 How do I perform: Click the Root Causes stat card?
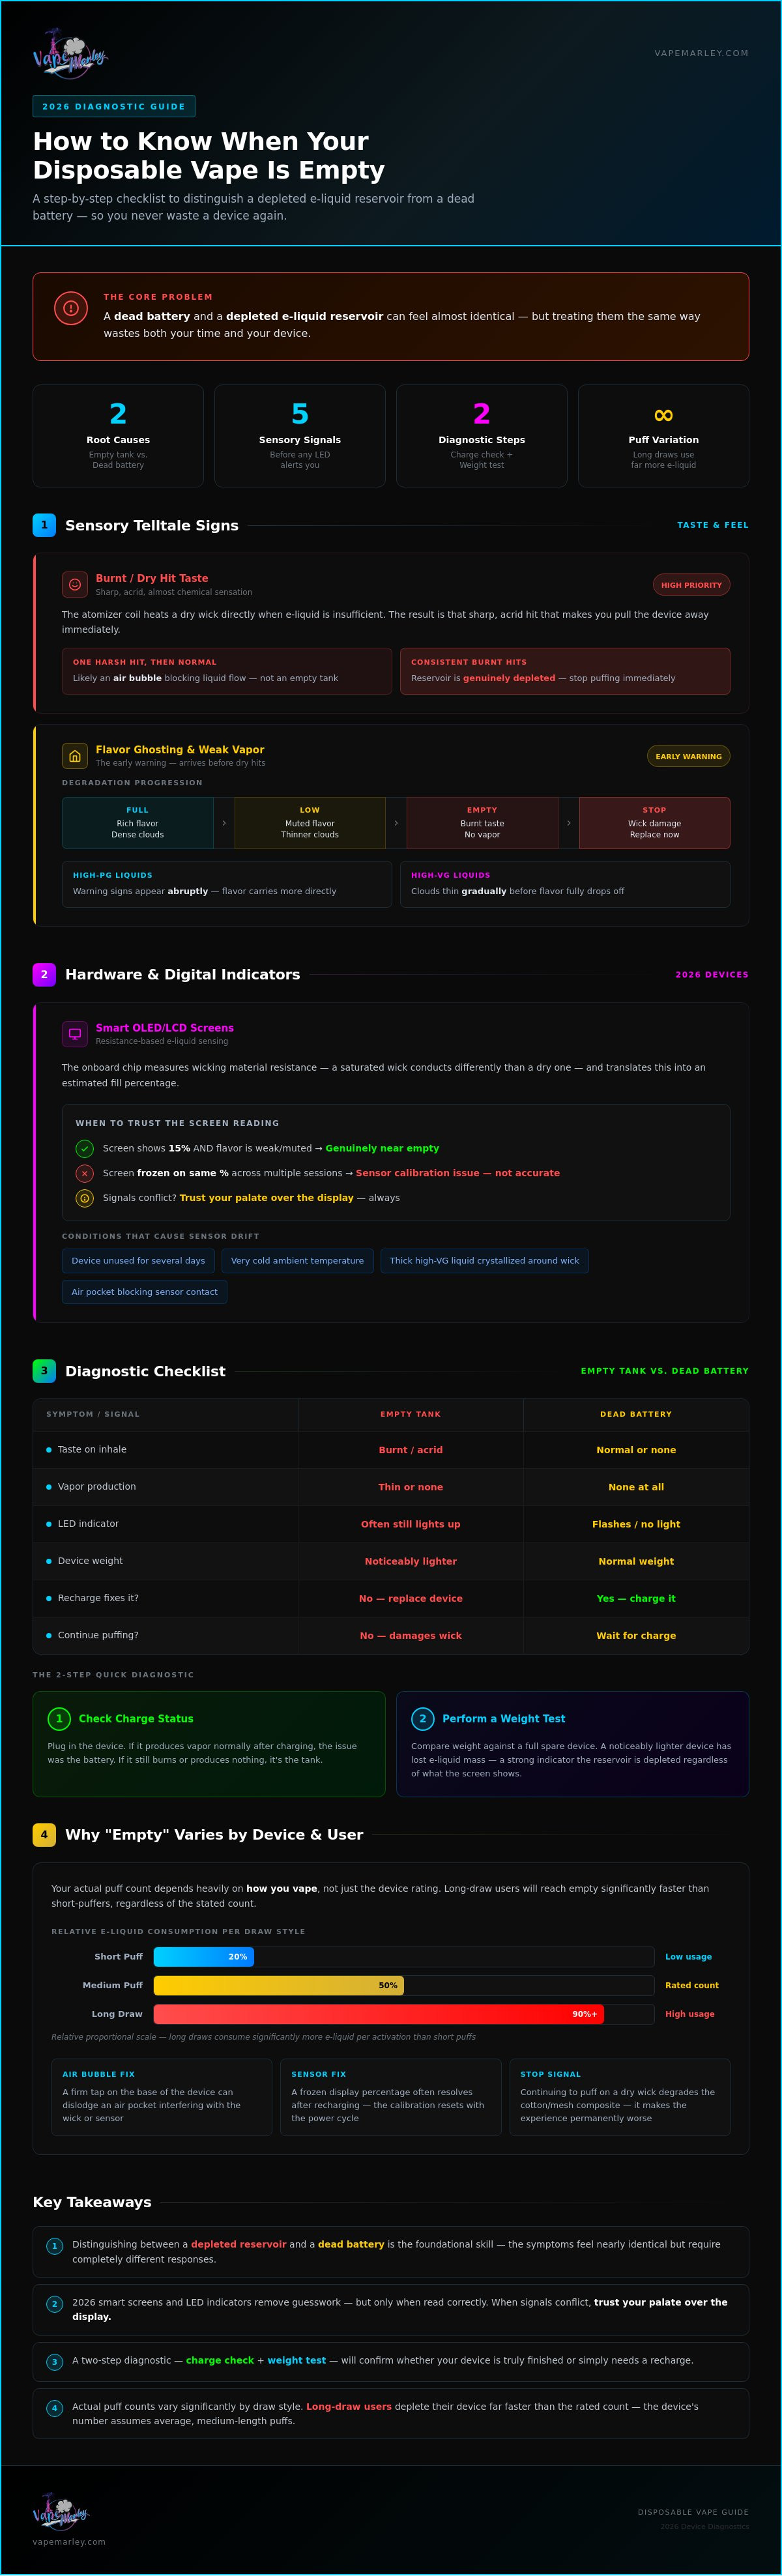118,436
